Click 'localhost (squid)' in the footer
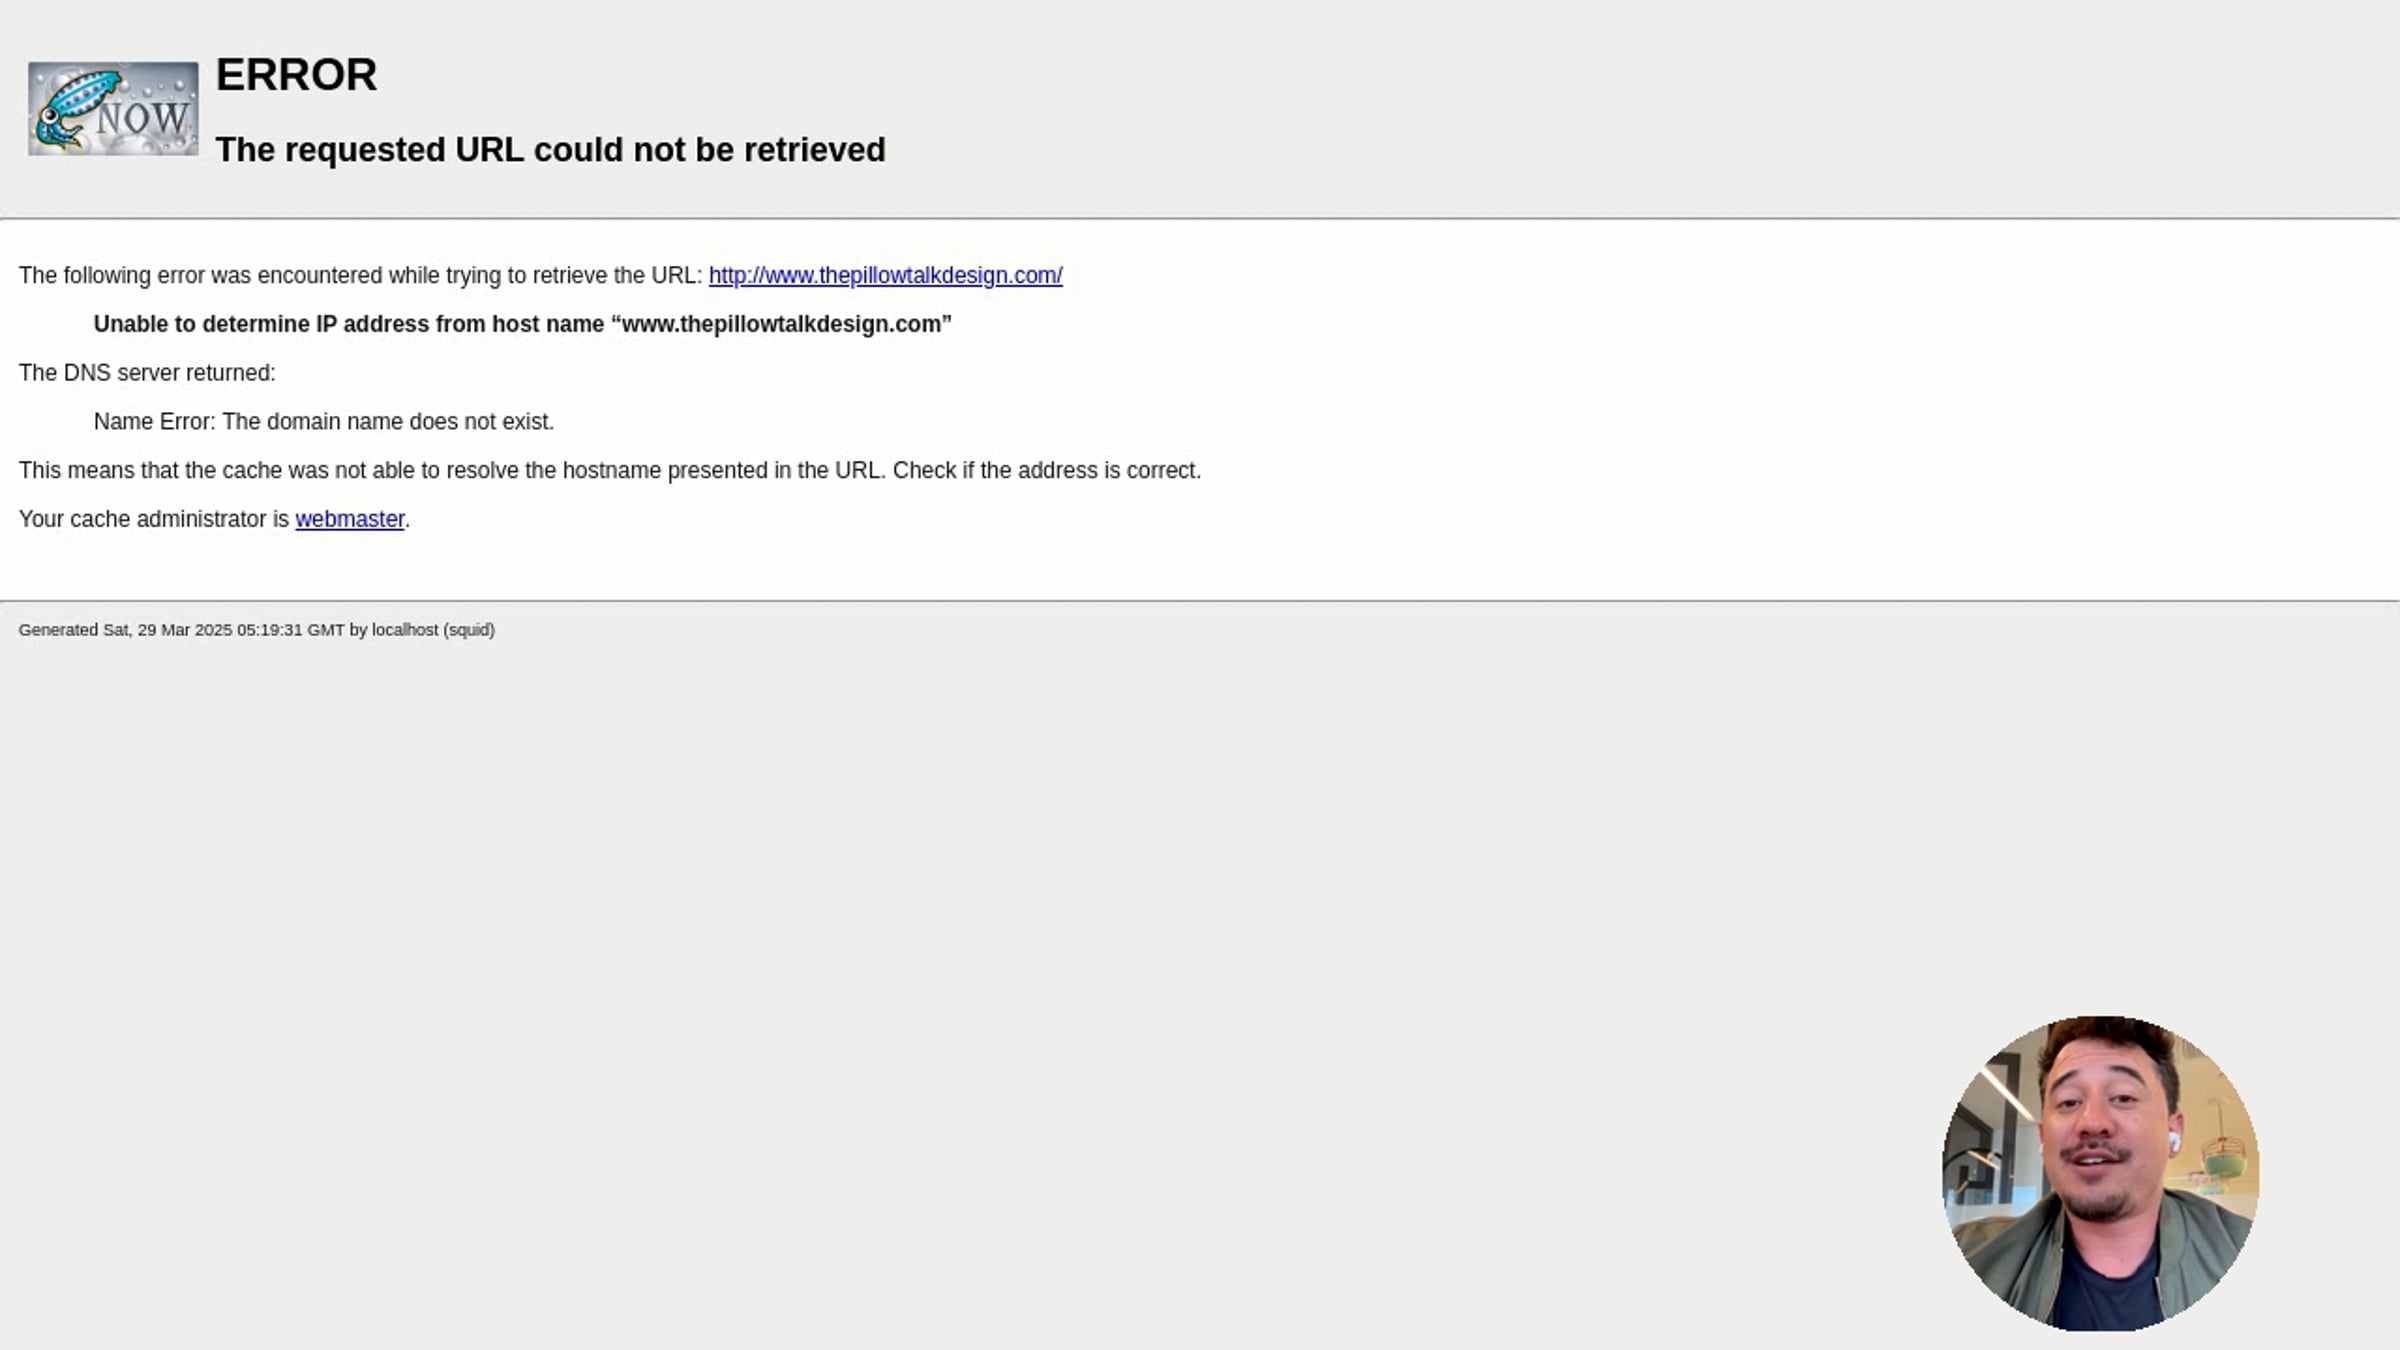 433,630
